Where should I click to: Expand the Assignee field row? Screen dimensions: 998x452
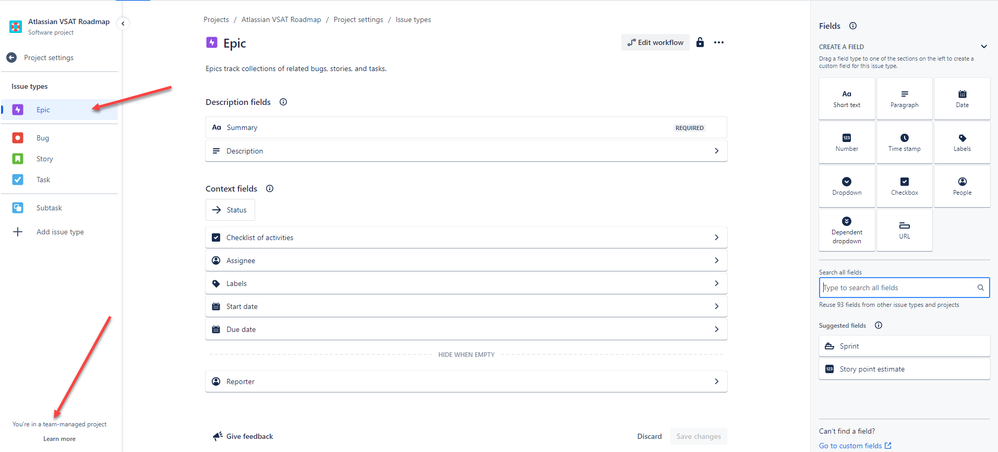point(466,260)
